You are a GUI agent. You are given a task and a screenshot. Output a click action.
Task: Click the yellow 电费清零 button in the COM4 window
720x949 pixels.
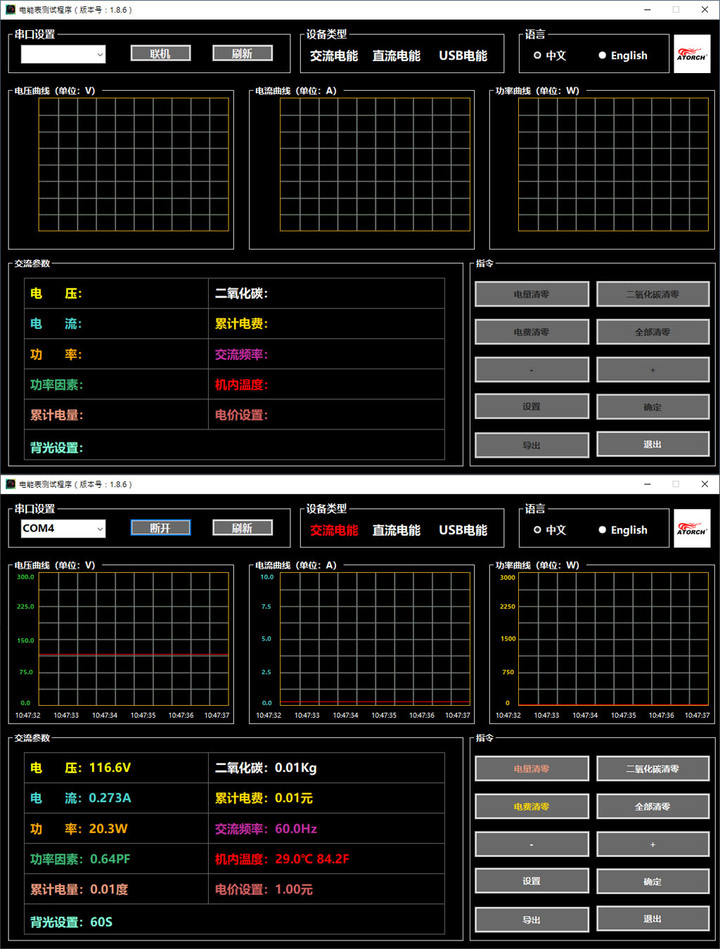[x=531, y=807]
